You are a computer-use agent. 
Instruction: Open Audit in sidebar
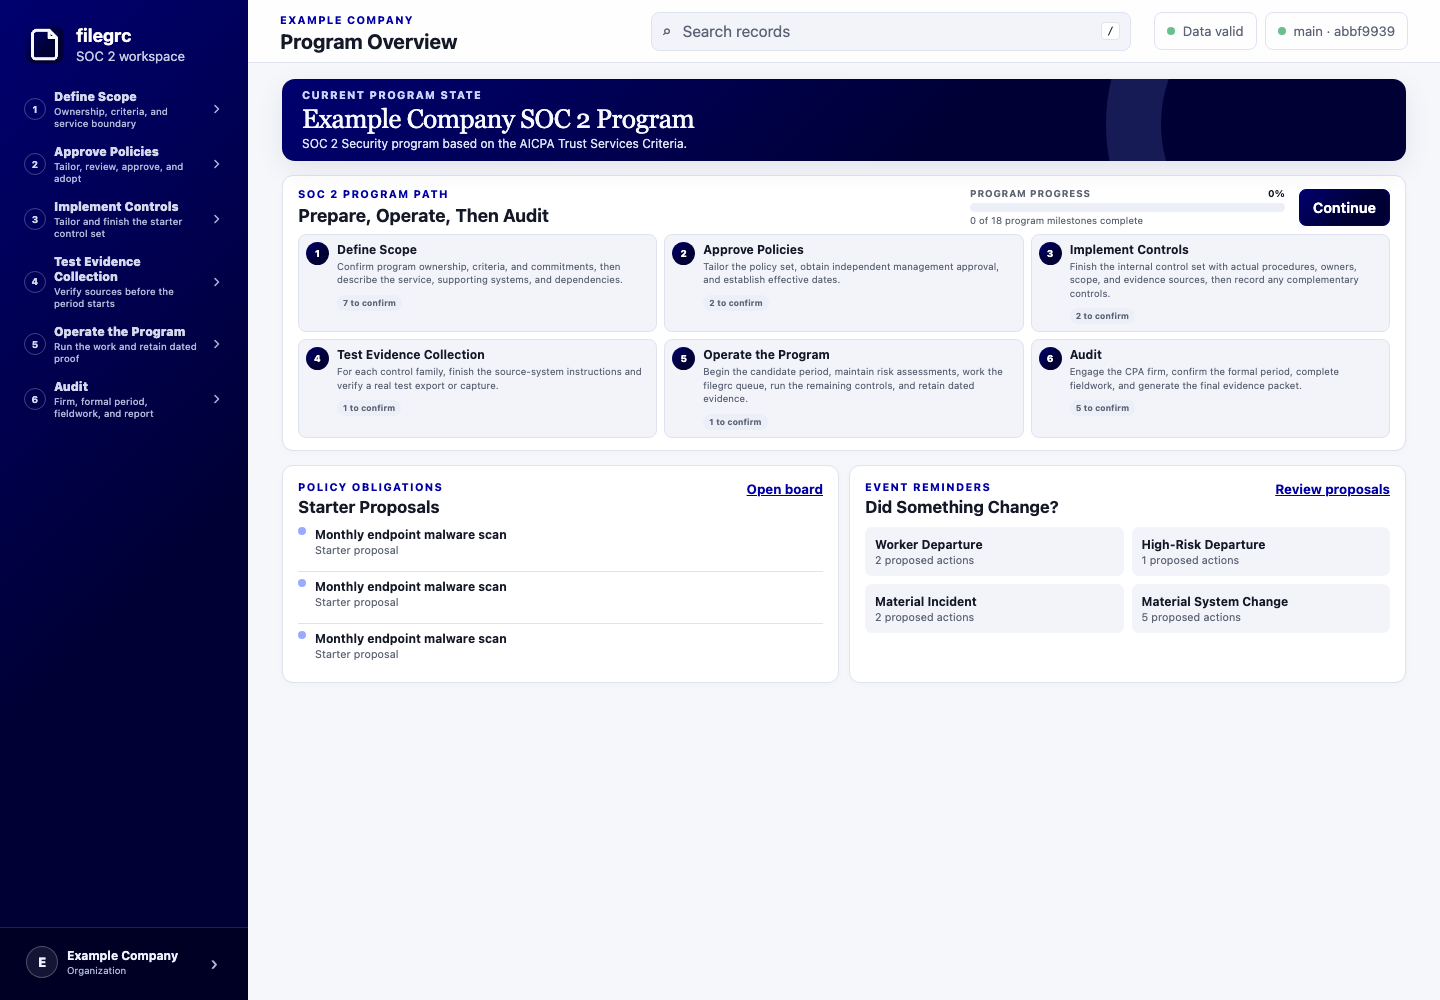[x=124, y=399]
